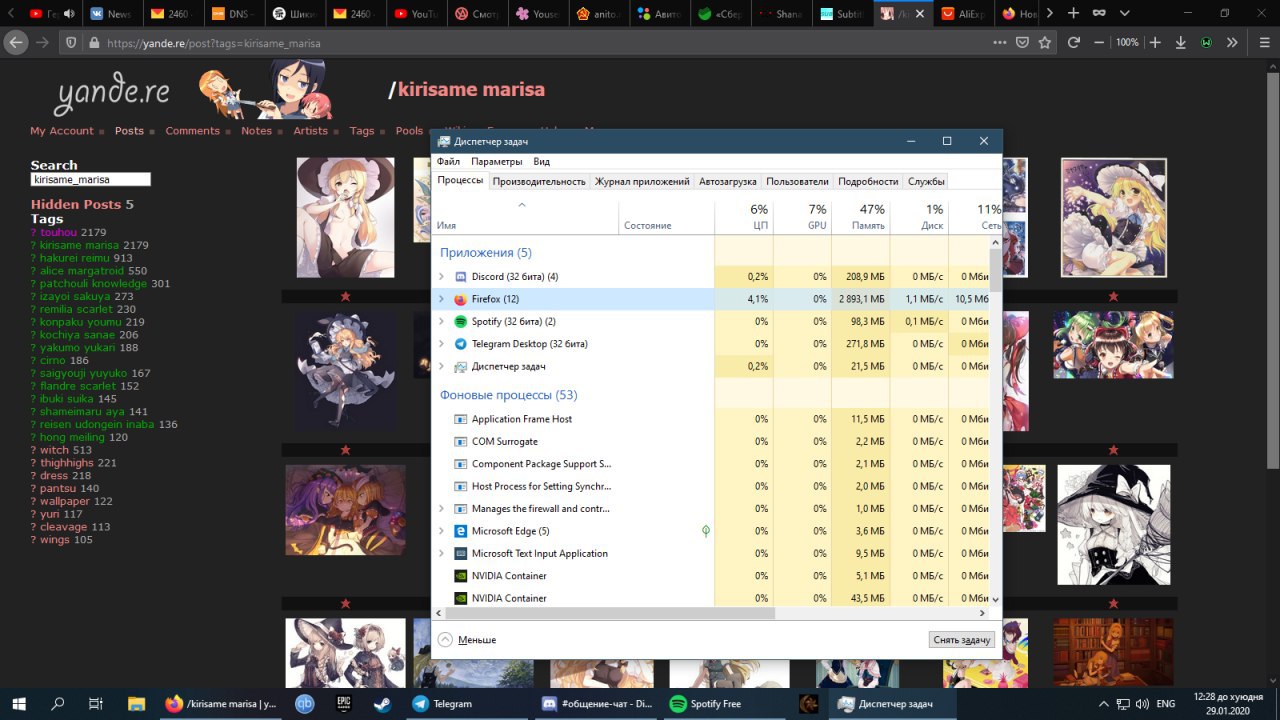Switch to the Пользователи tab

[x=797, y=181]
